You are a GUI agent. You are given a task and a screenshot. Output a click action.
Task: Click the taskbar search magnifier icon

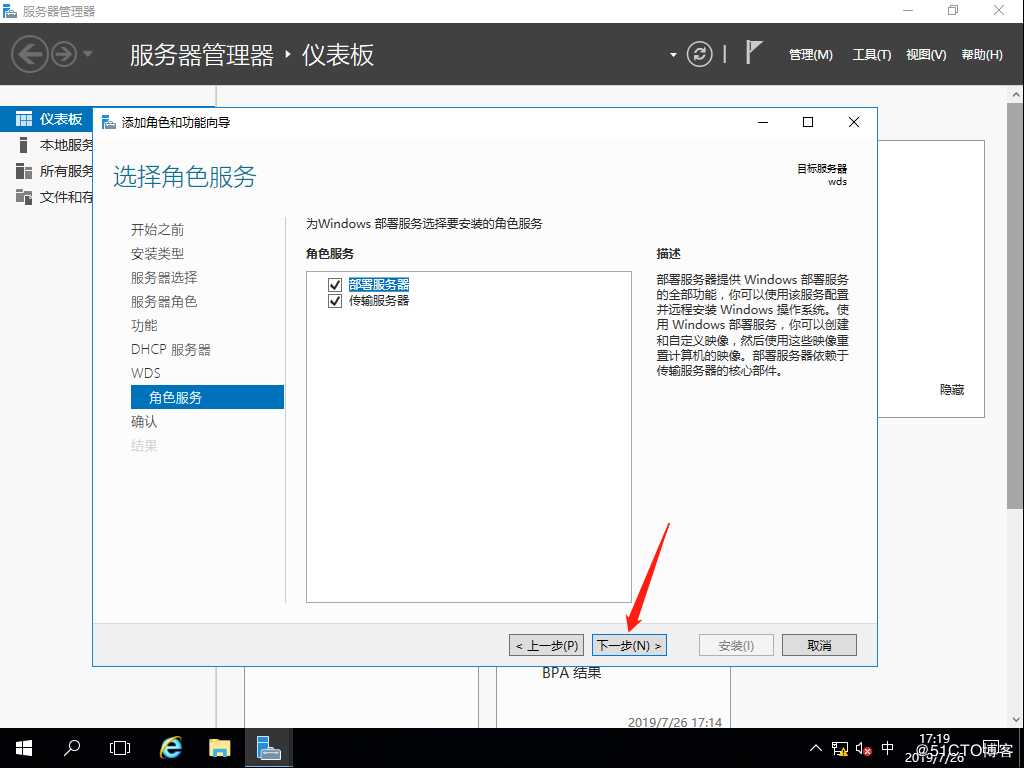pyautogui.click(x=72, y=748)
